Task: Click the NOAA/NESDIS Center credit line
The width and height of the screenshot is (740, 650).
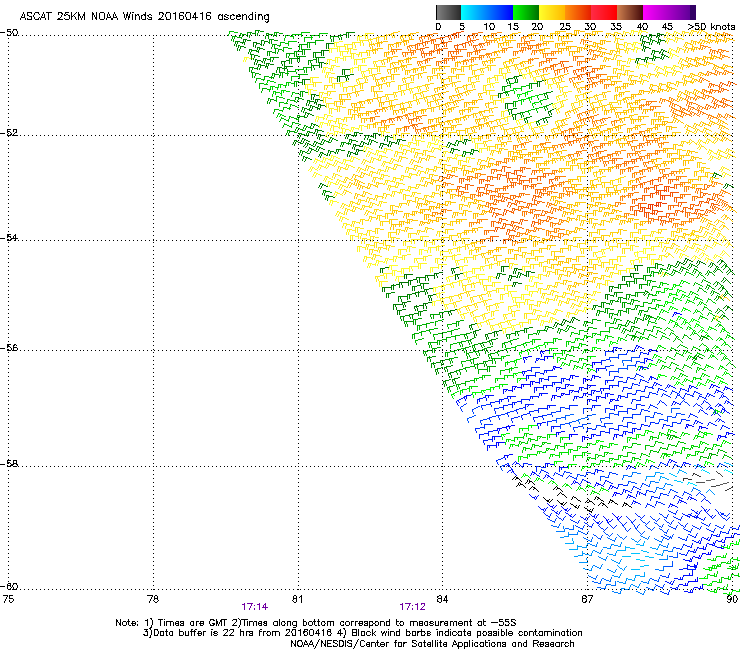Action: click(432, 644)
